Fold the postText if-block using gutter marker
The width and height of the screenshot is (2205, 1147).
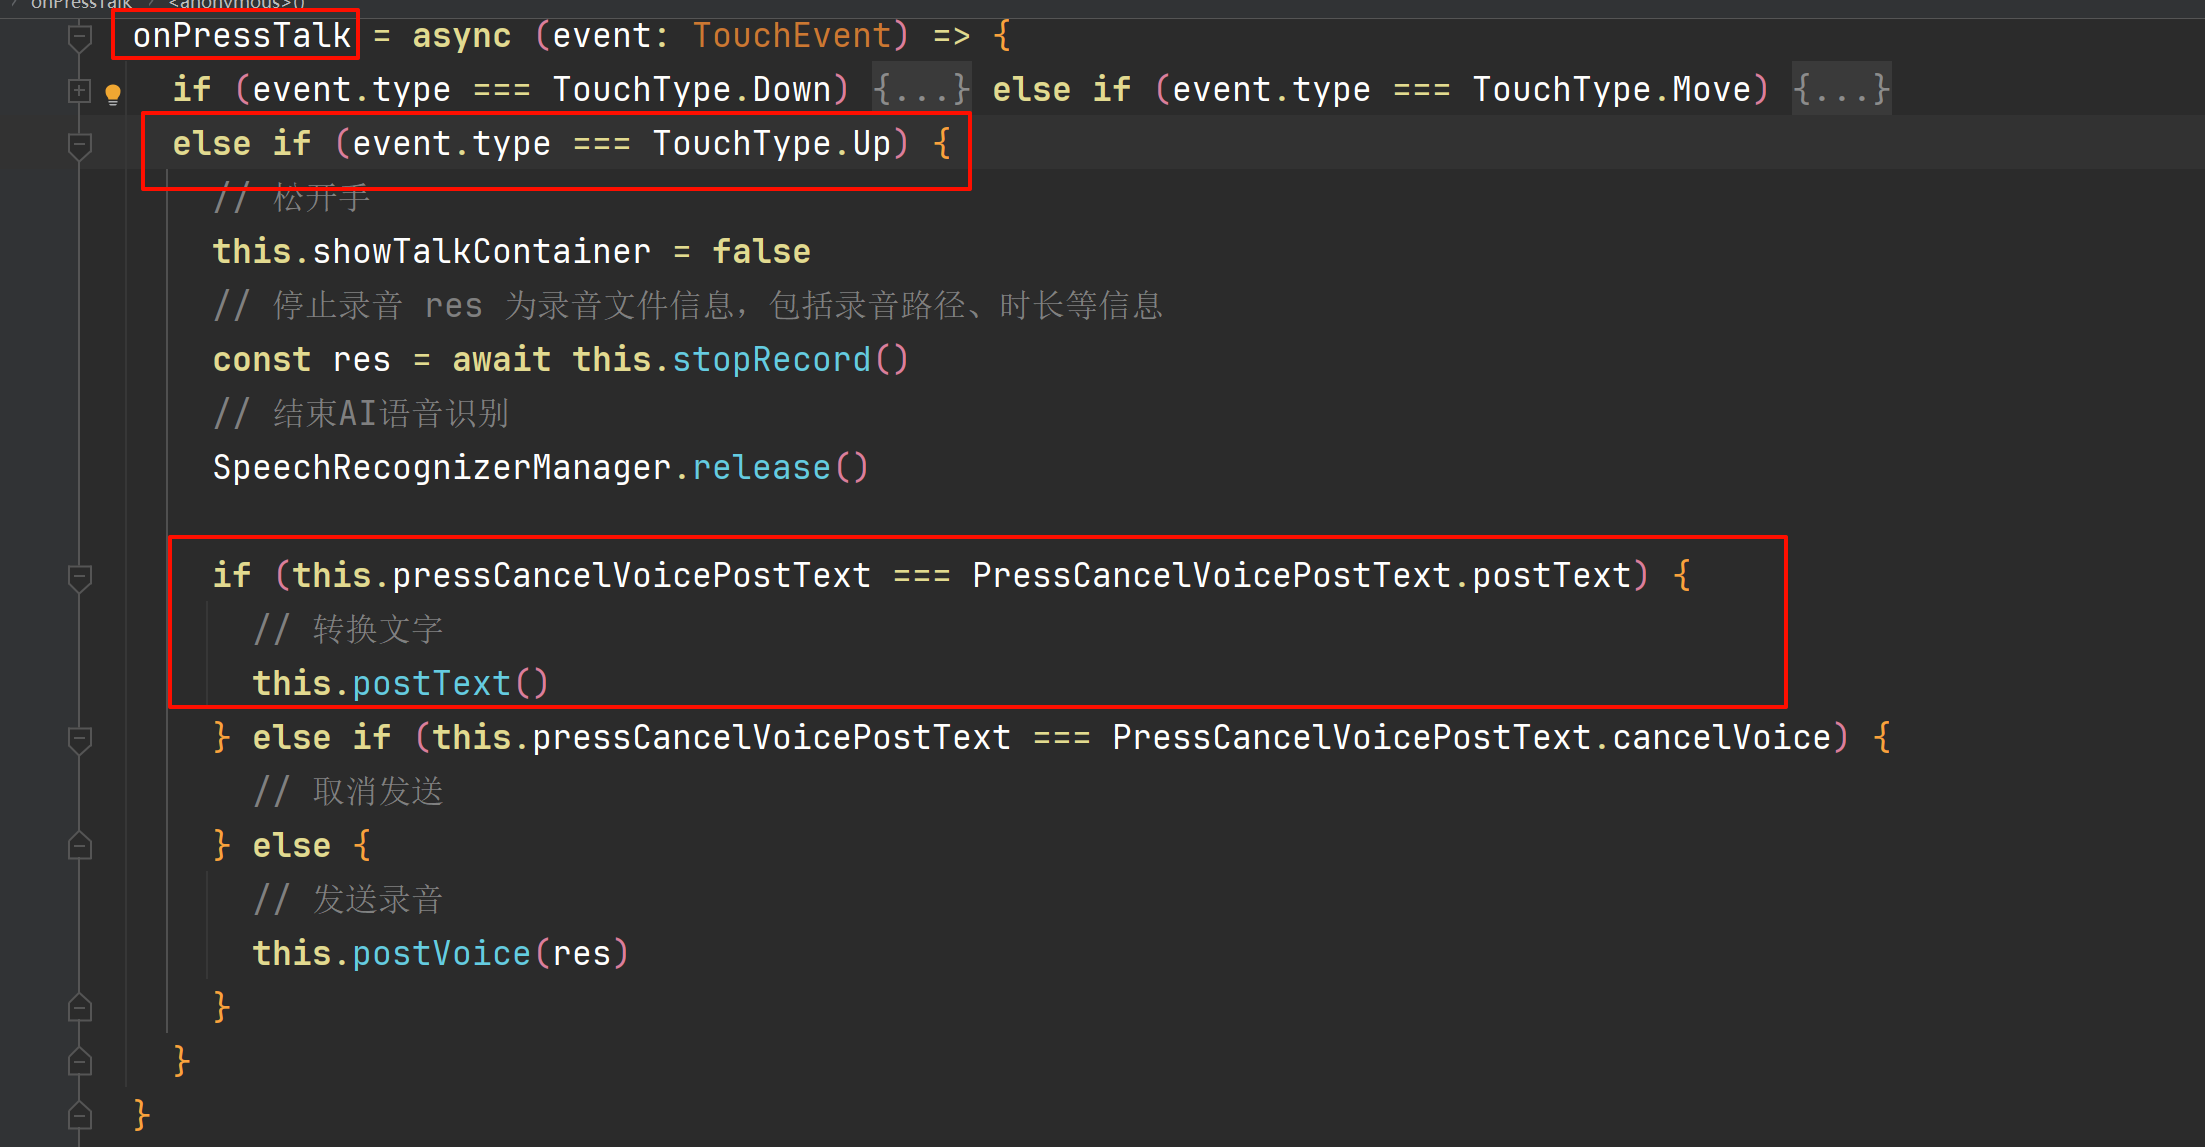80,577
